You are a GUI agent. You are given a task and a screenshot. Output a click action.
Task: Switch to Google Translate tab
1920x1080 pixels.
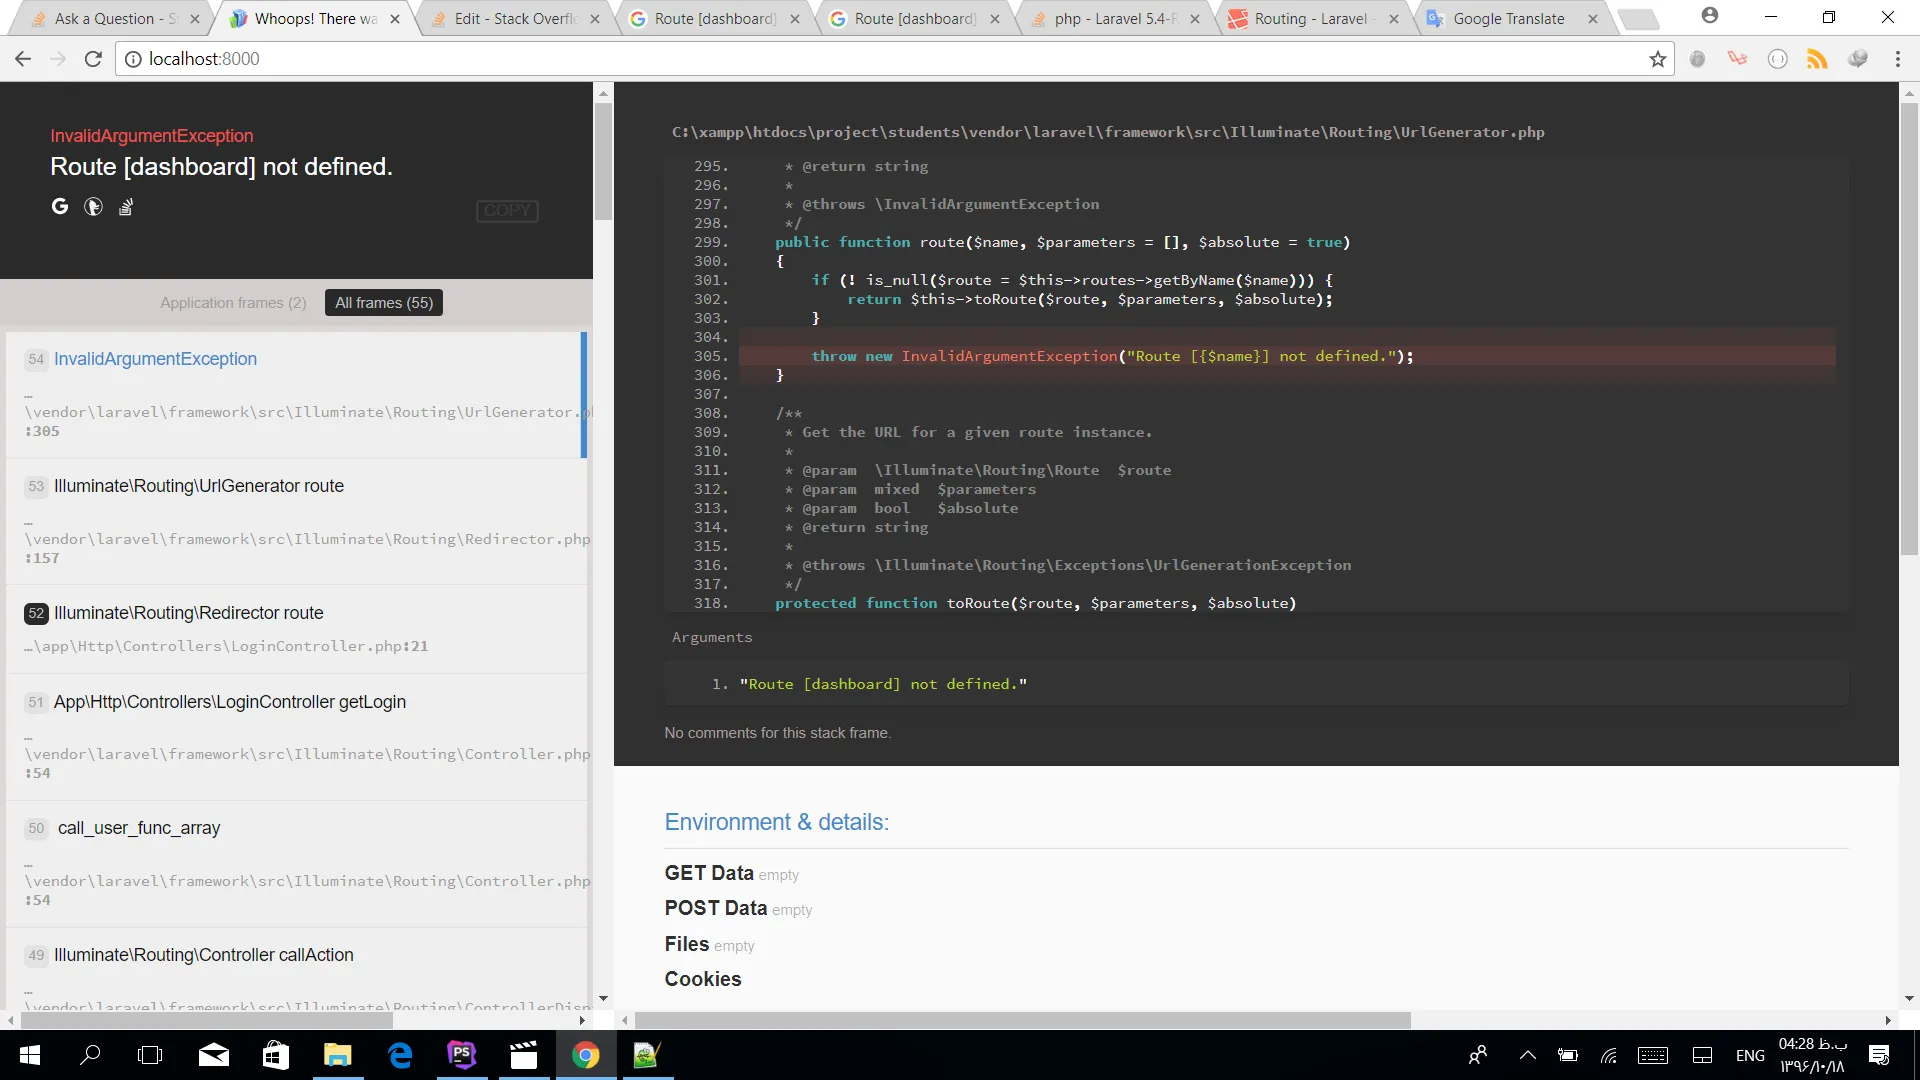point(1508,19)
